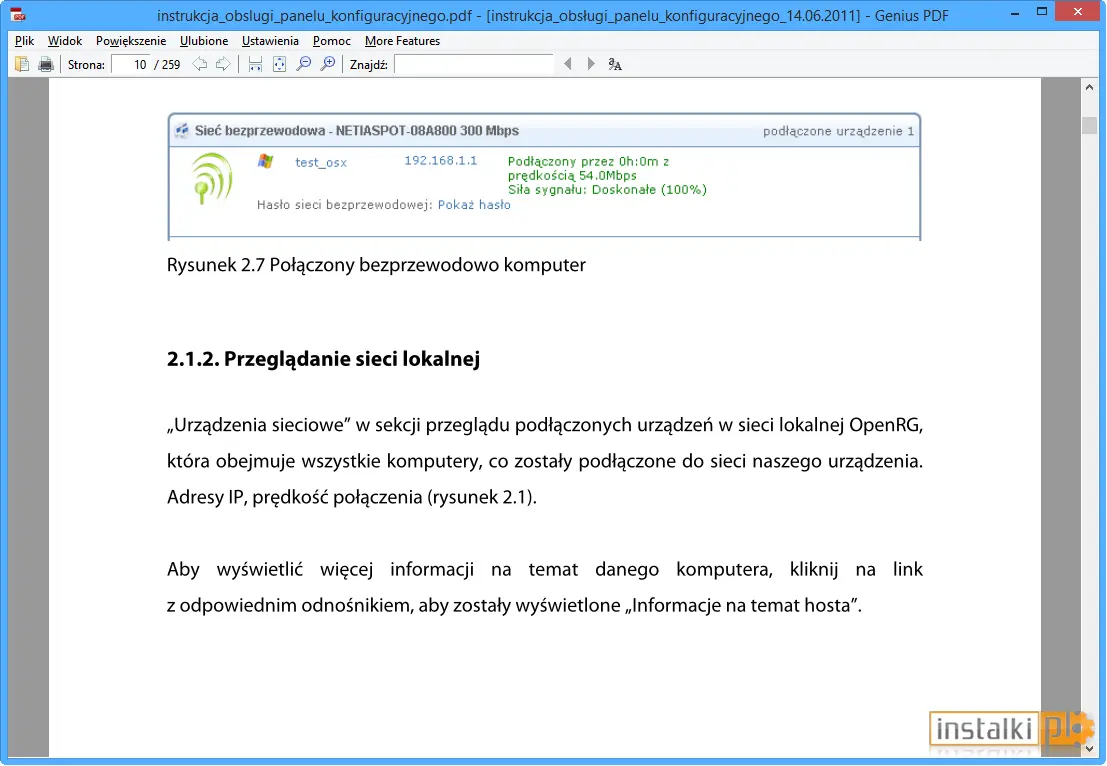Click the scrollbar up arrow
Viewport: 1107px width, 766px height.
(x=1089, y=88)
